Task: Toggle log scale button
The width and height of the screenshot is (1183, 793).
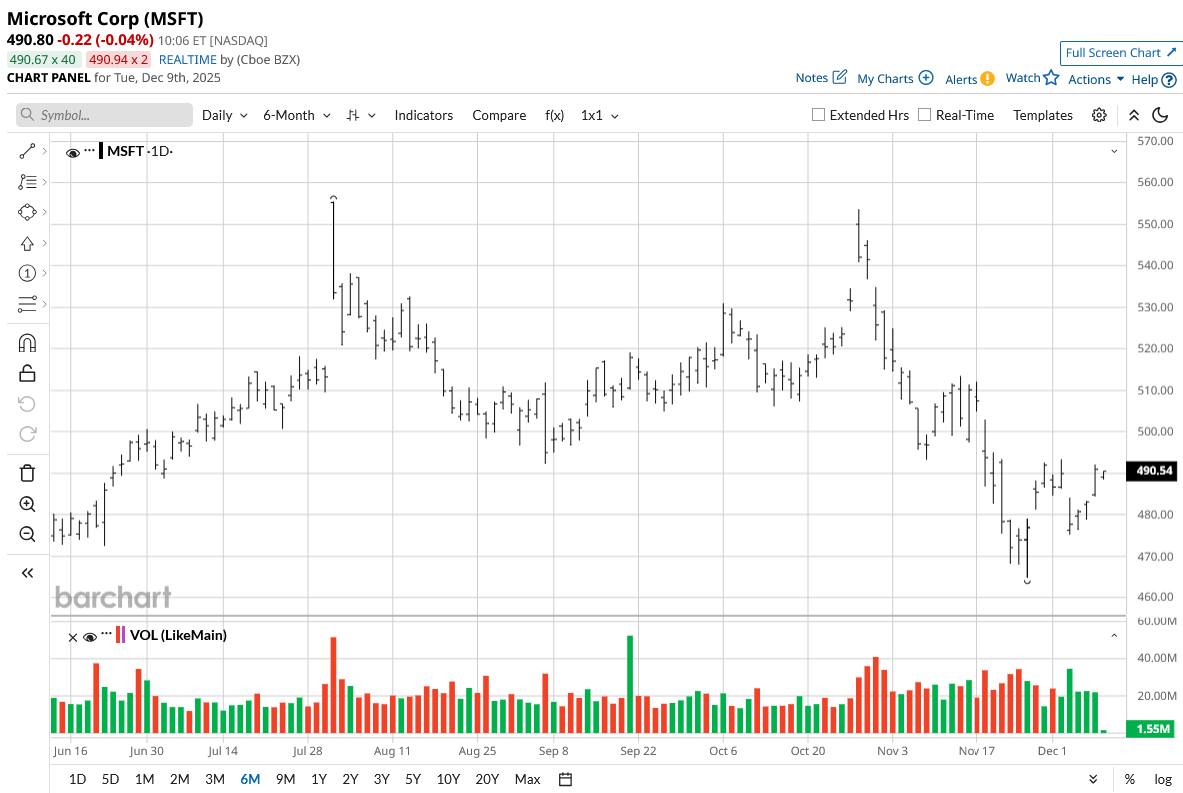Action: [1163, 779]
